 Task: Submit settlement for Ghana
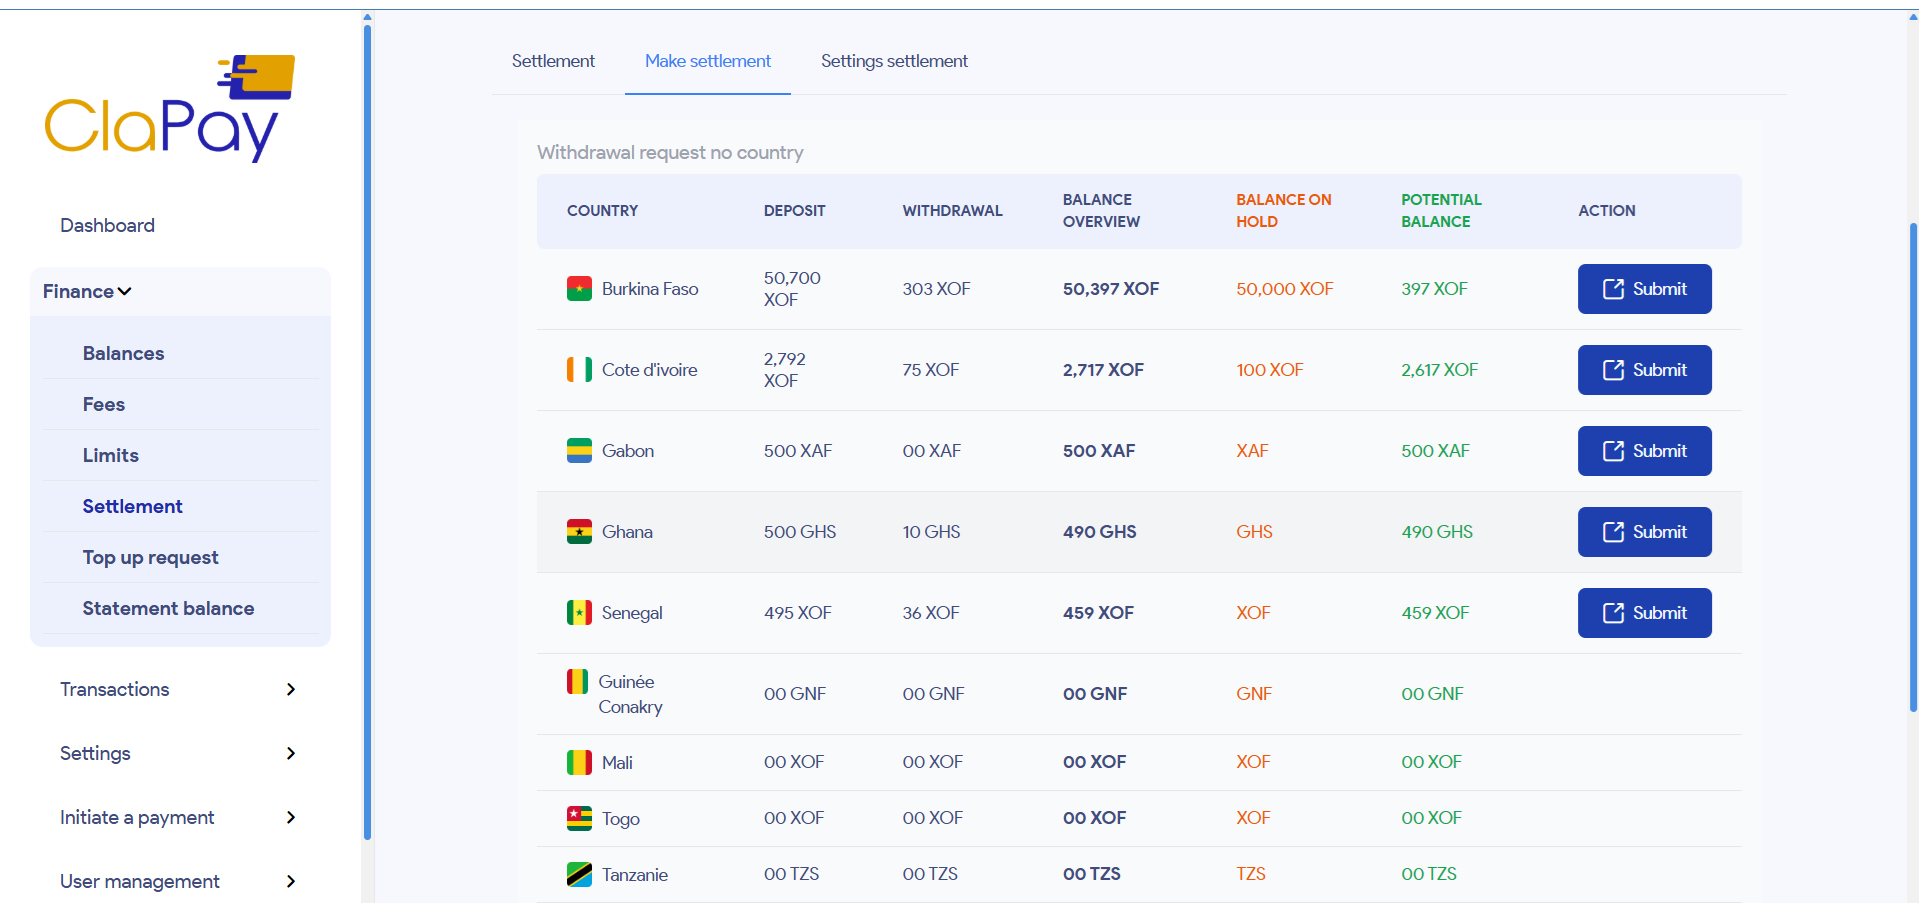click(x=1644, y=532)
